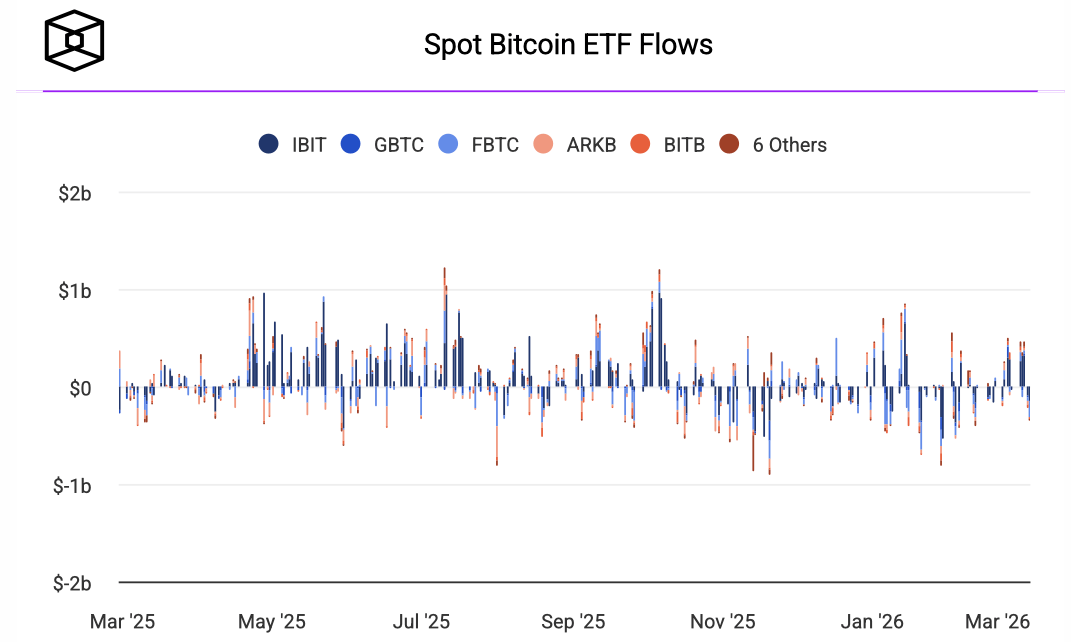The height and width of the screenshot is (642, 1071).
Task: Toggle ARKB series via its legend dot
Action: pos(543,145)
